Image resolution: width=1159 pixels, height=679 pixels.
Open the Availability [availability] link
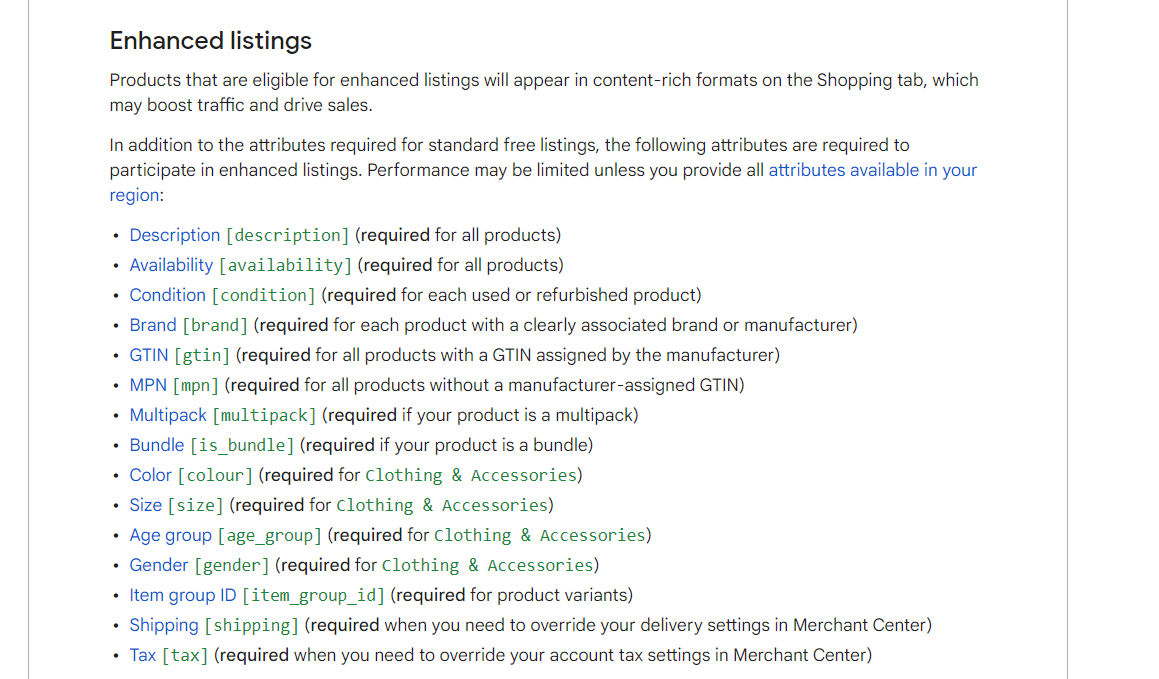coord(240,265)
